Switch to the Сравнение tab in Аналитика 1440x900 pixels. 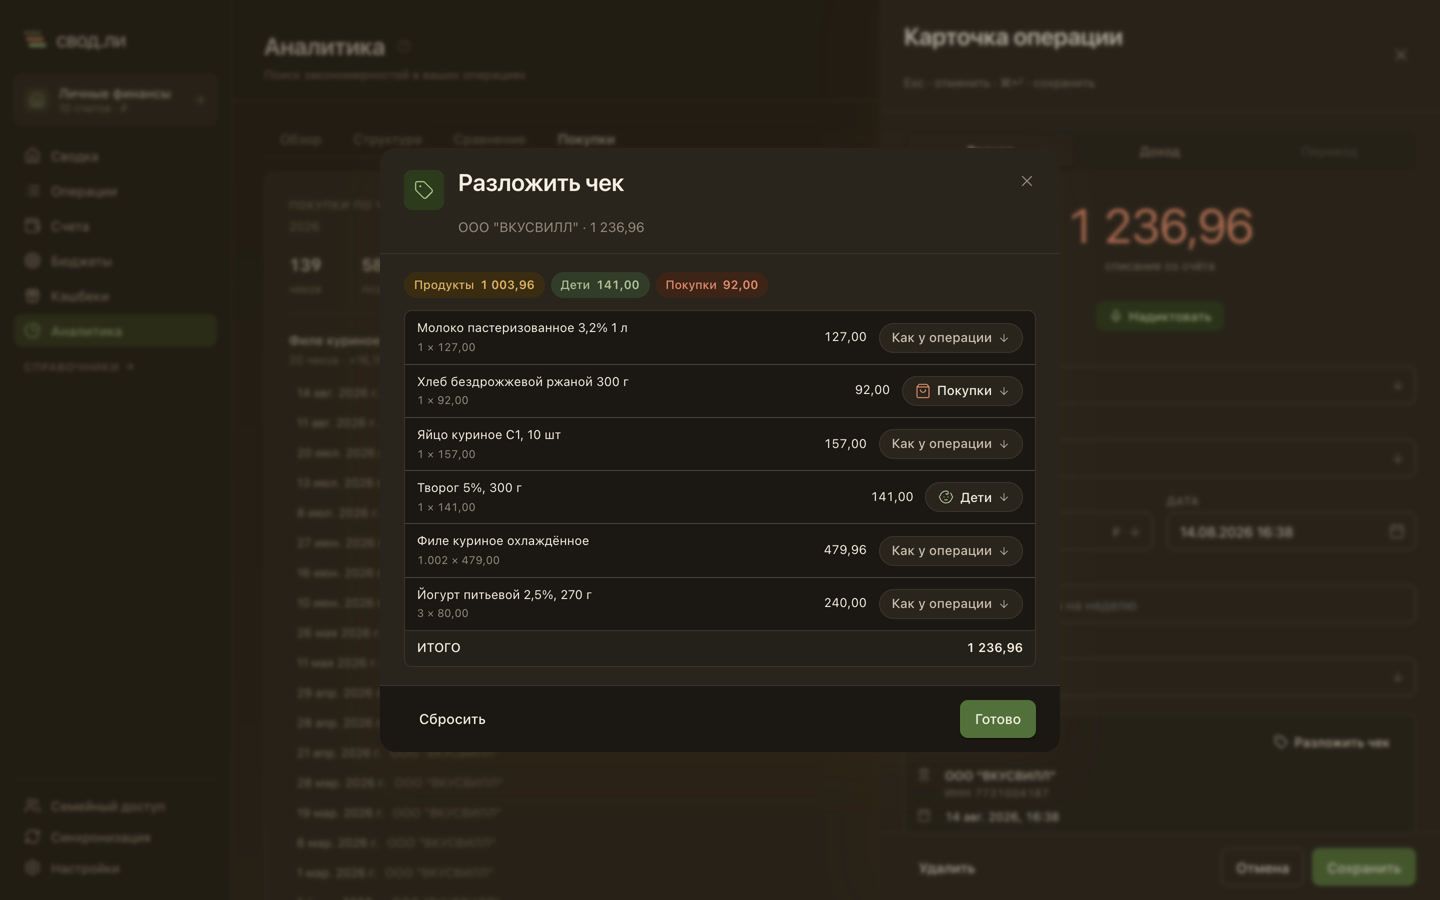[x=489, y=139]
